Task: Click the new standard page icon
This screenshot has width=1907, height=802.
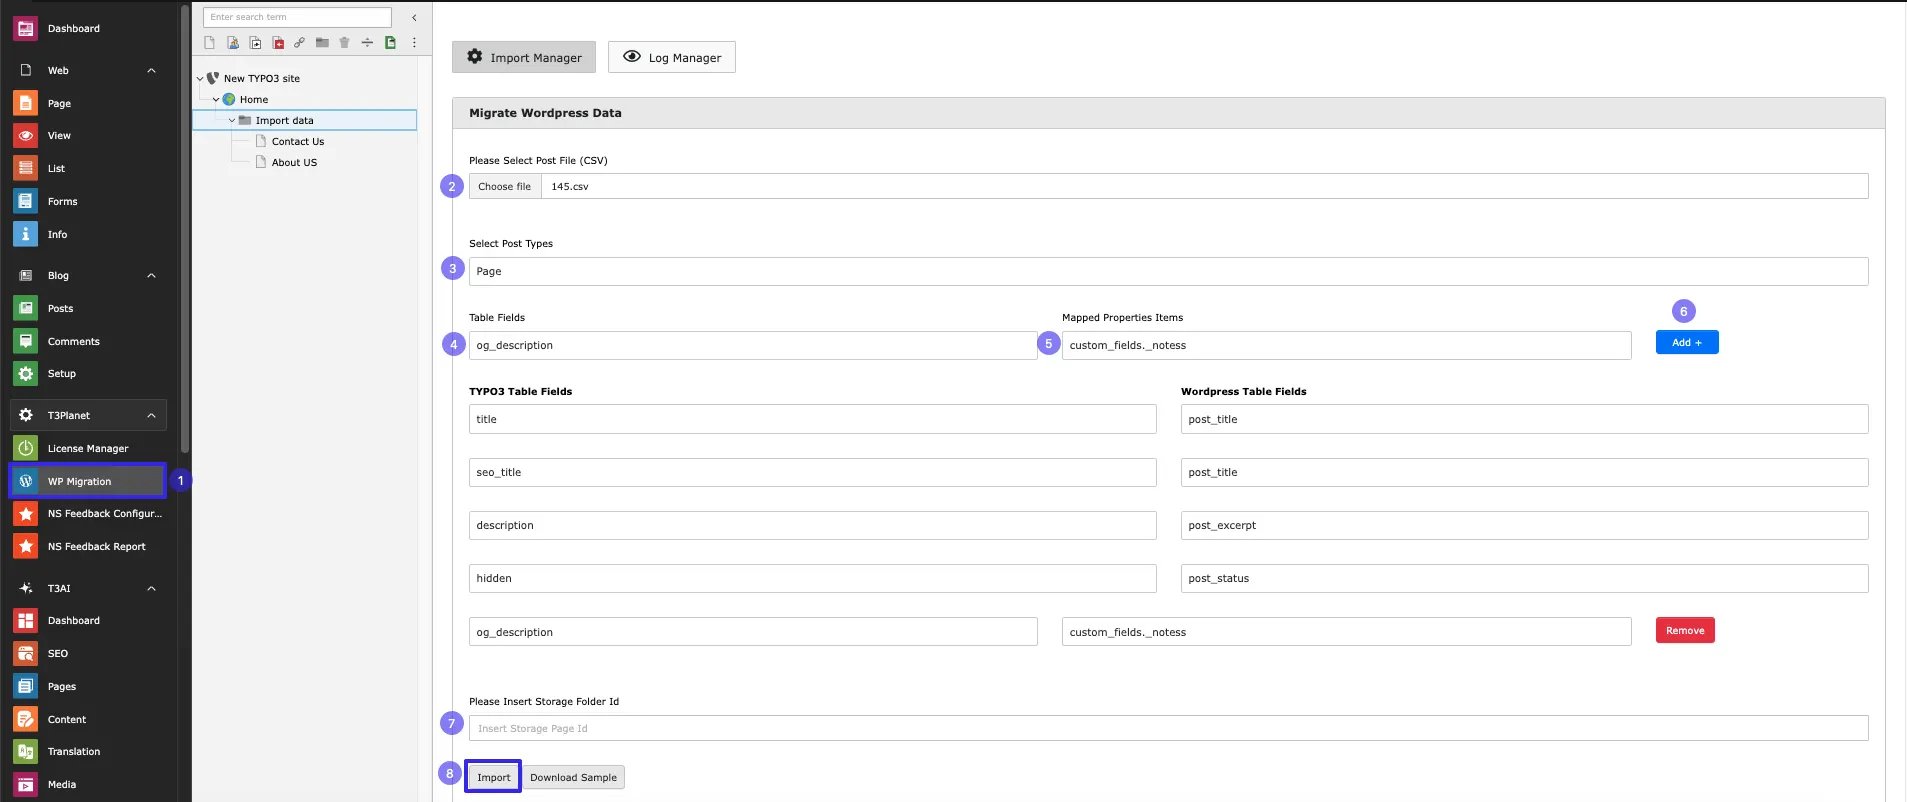Action: coord(210,43)
